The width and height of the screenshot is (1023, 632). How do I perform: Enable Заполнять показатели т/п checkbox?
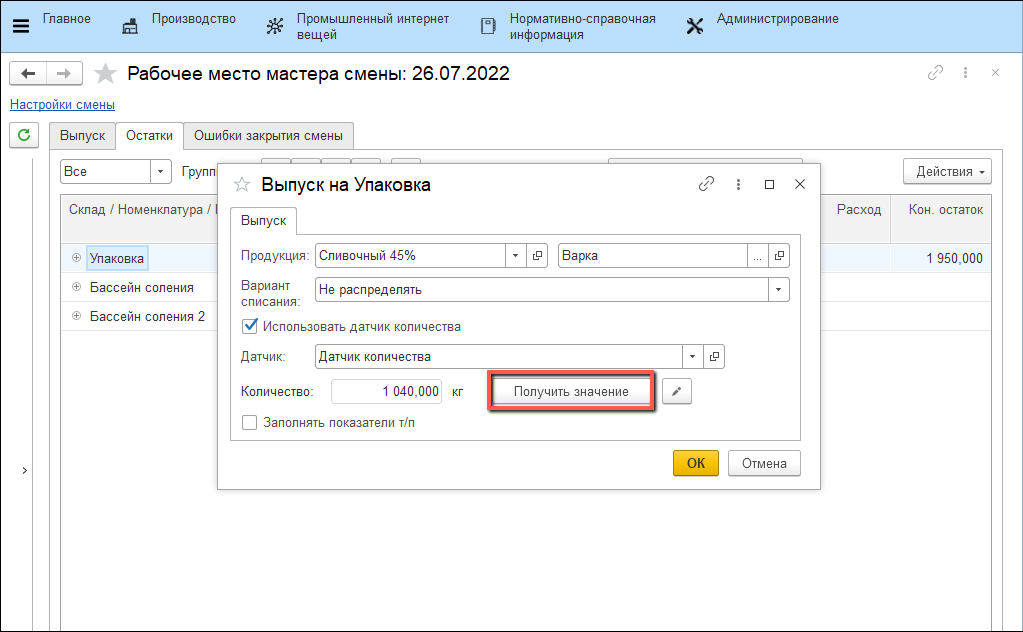pyautogui.click(x=250, y=423)
